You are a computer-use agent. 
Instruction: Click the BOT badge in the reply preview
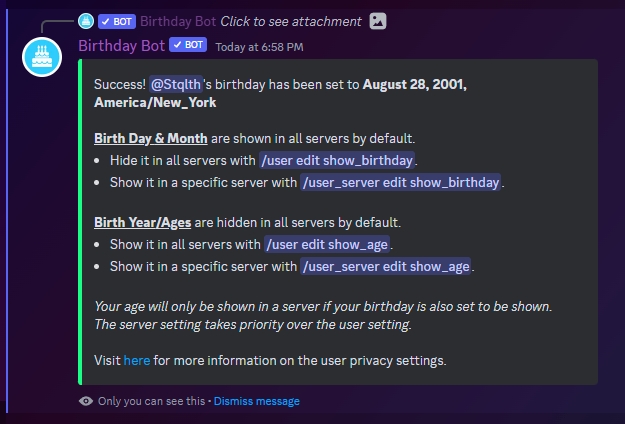click(x=117, y=21)
